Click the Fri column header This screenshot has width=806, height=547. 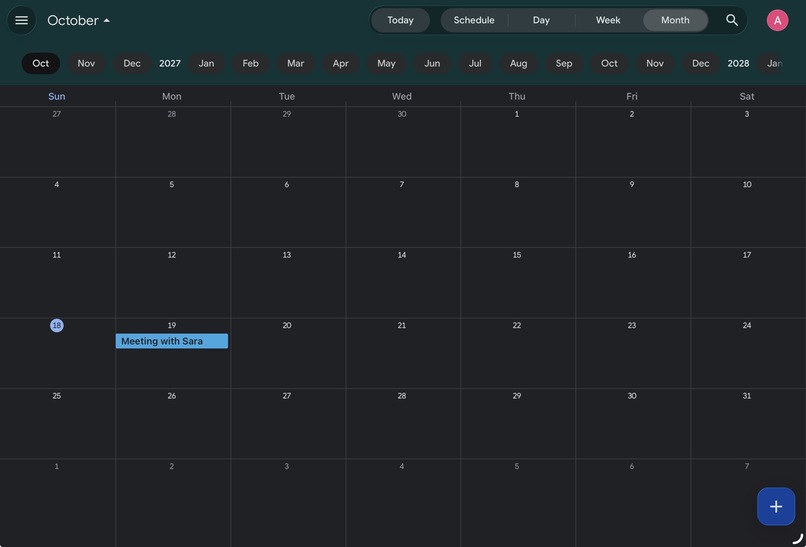[x=632, y=96]
